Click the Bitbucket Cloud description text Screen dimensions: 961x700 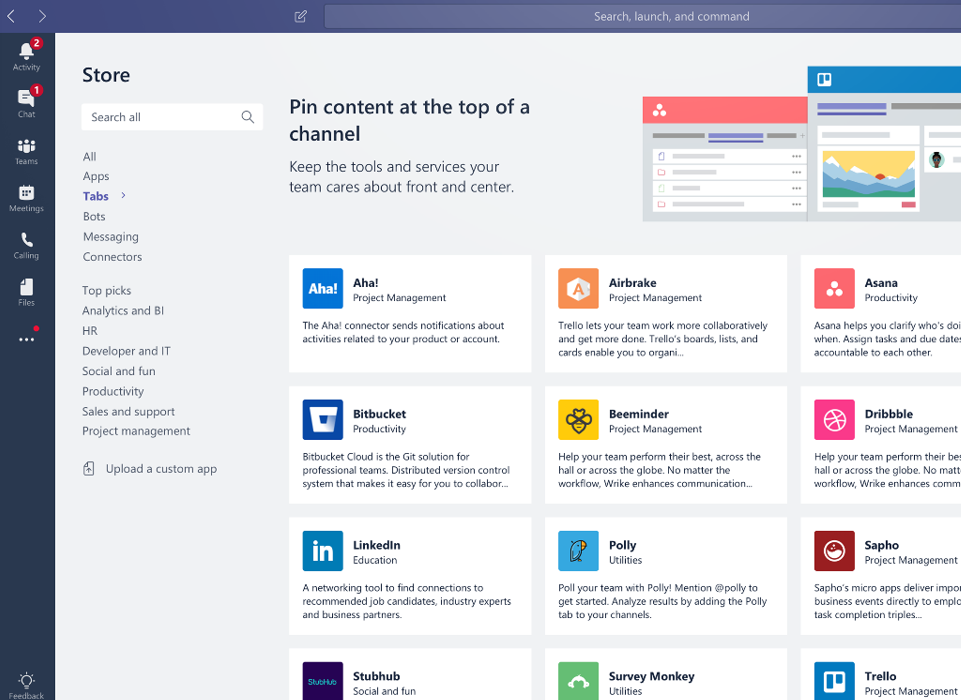coord(406,470)
